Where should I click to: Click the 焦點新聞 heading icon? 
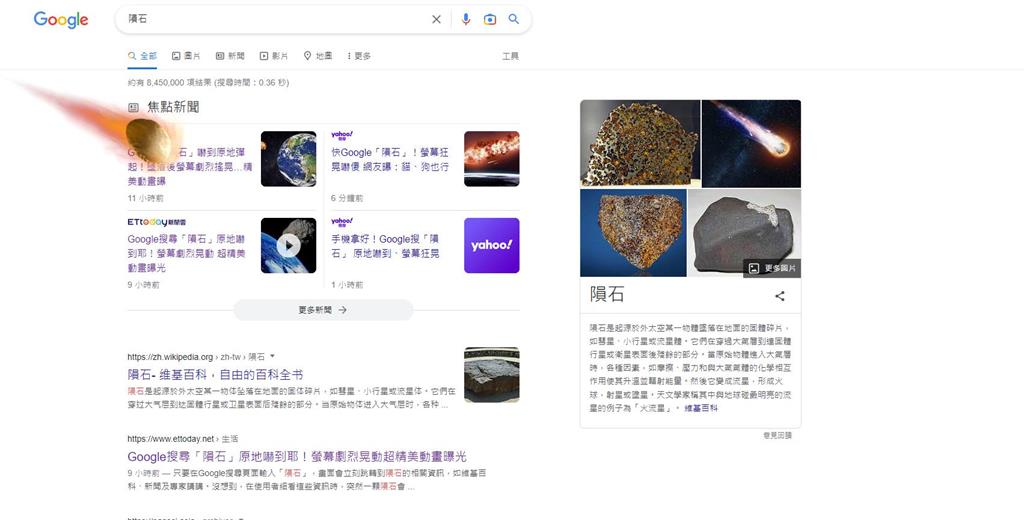pos(133,107)
